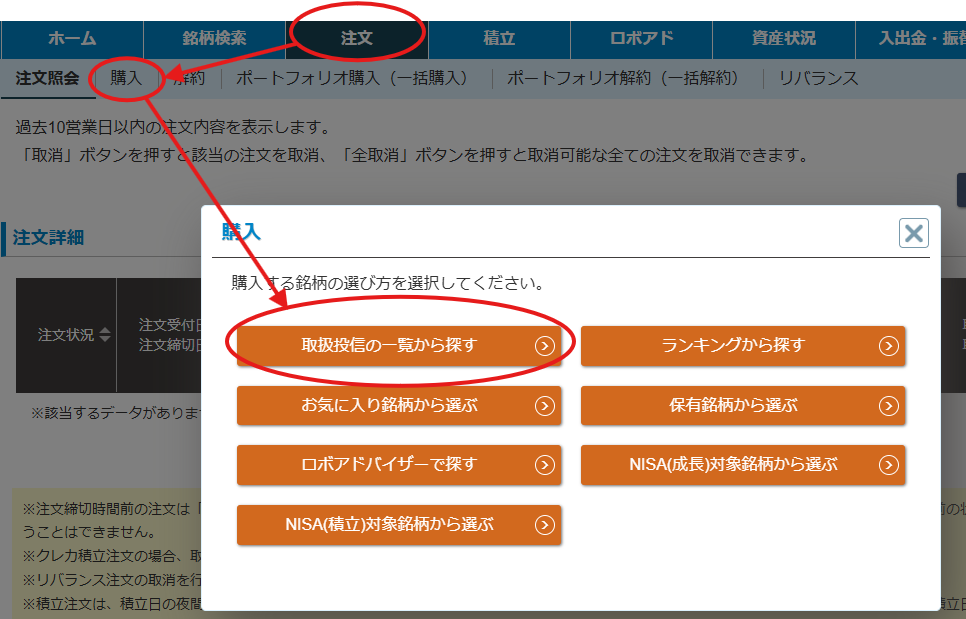Select the 購入 submenu item
This screenshot has height=619, width=966.
pyautogui.click(x=126, y=78)
